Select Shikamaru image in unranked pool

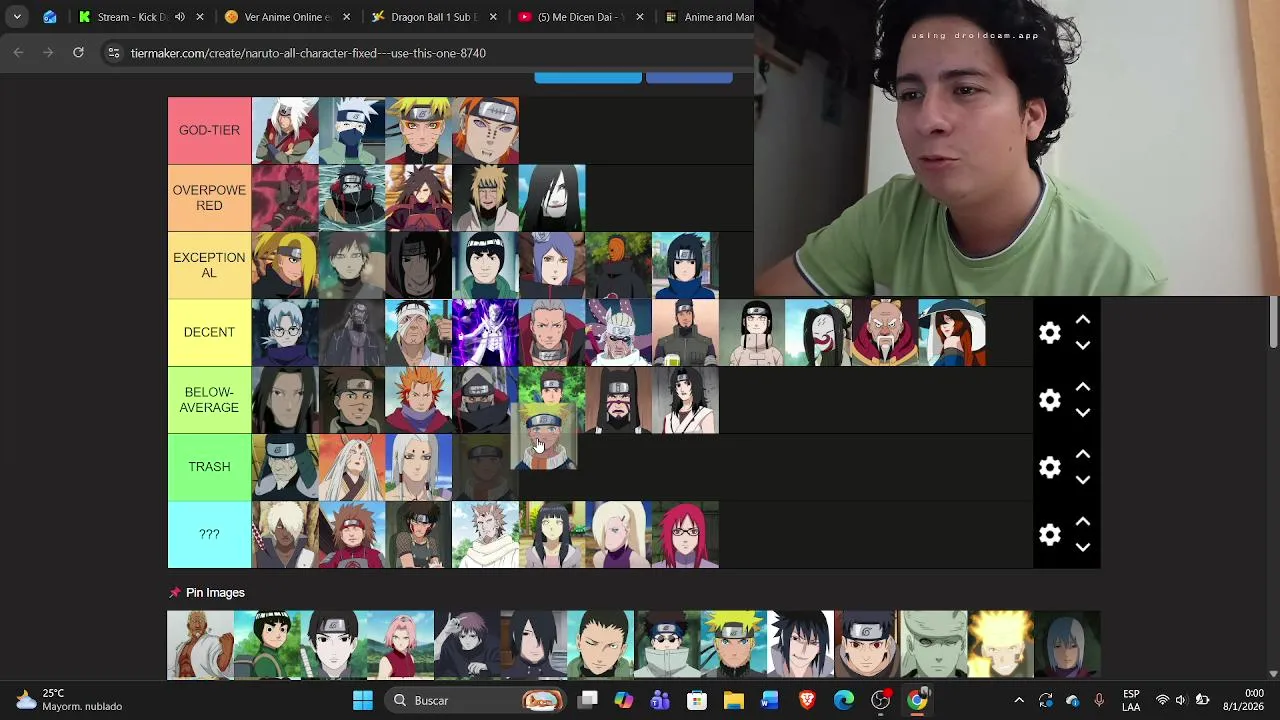point(600,645)
